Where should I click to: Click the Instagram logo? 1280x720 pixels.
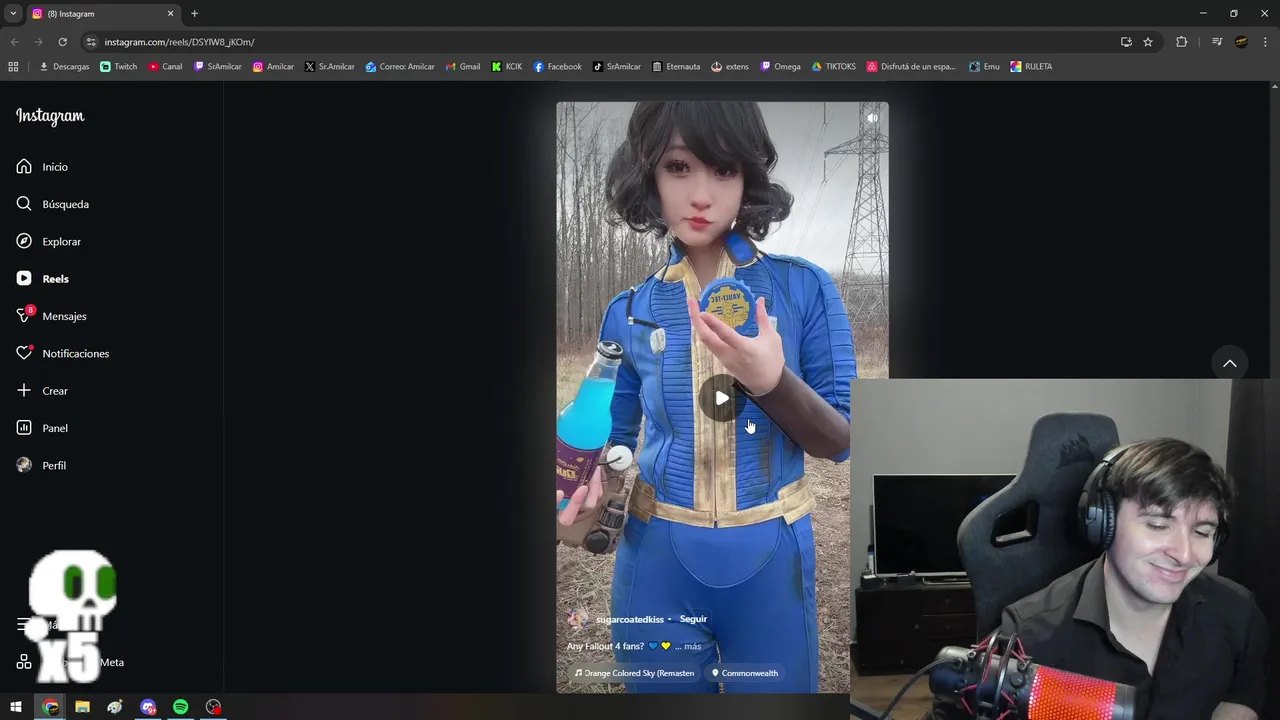(x=50, y=116)
